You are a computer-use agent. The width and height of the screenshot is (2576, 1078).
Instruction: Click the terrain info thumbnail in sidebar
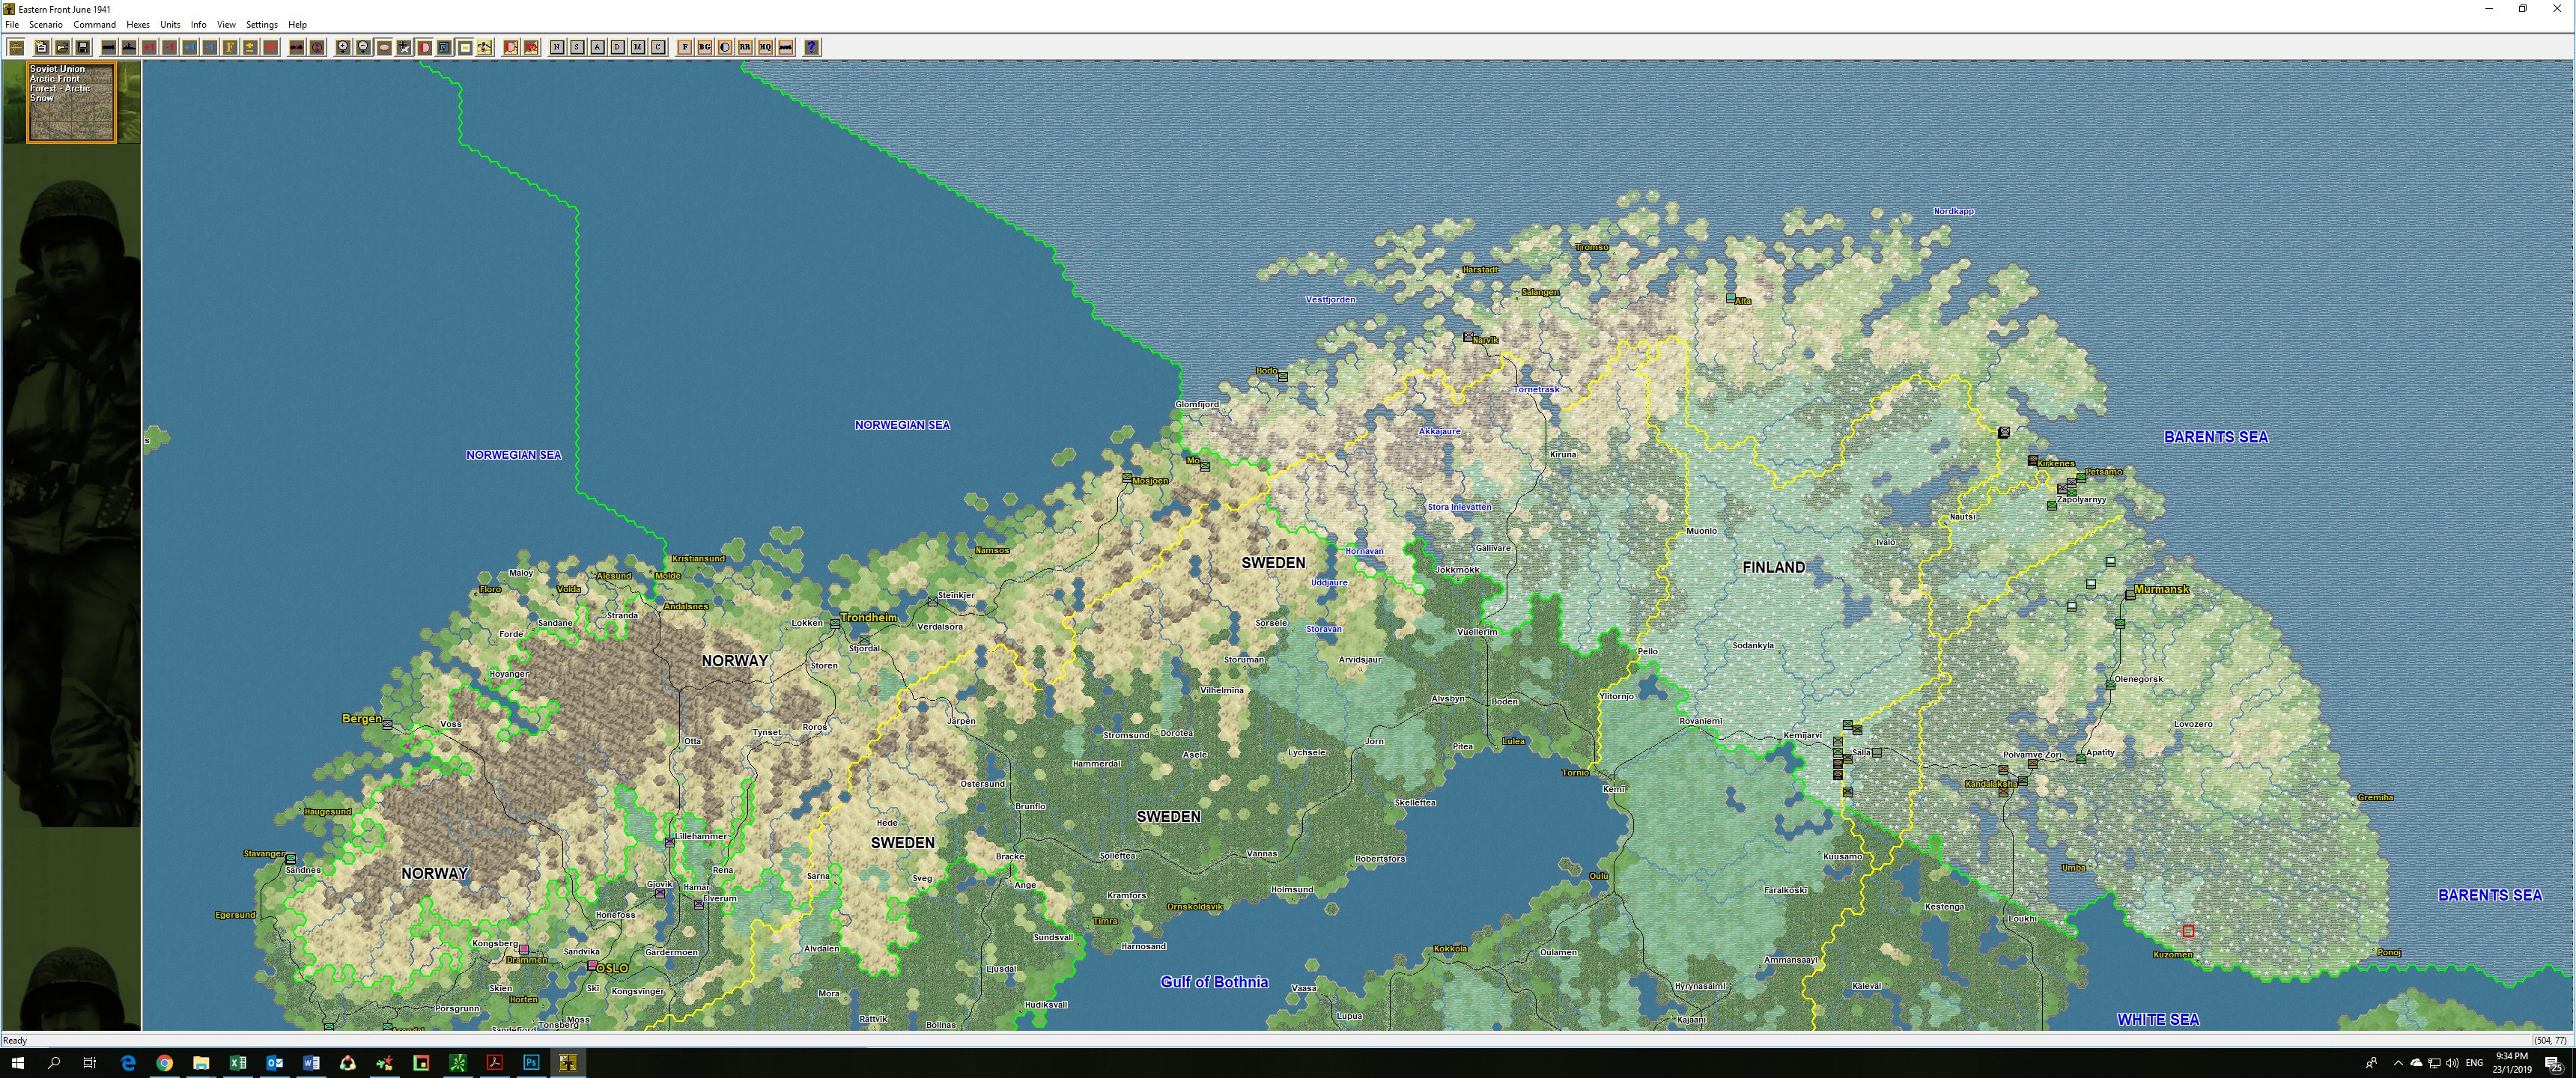(x=71, y=102)
